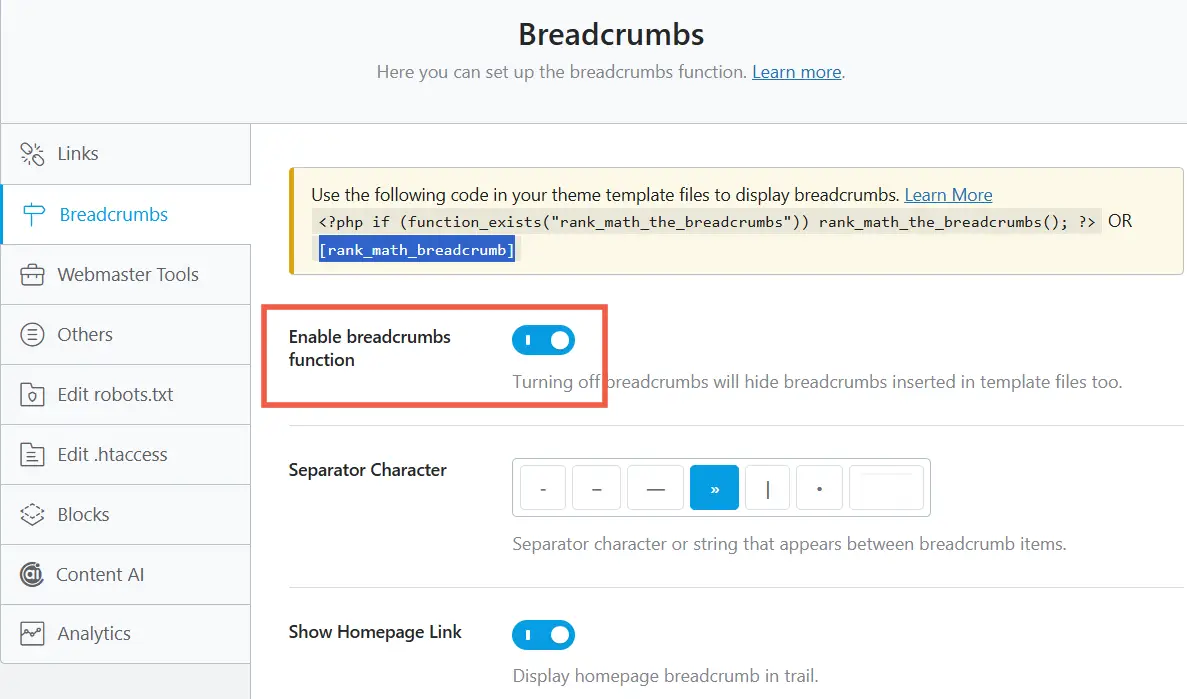This screenshot has height=699, width=1187.
Task: Select the bullet dot separator
Action: tap(820, 489)
